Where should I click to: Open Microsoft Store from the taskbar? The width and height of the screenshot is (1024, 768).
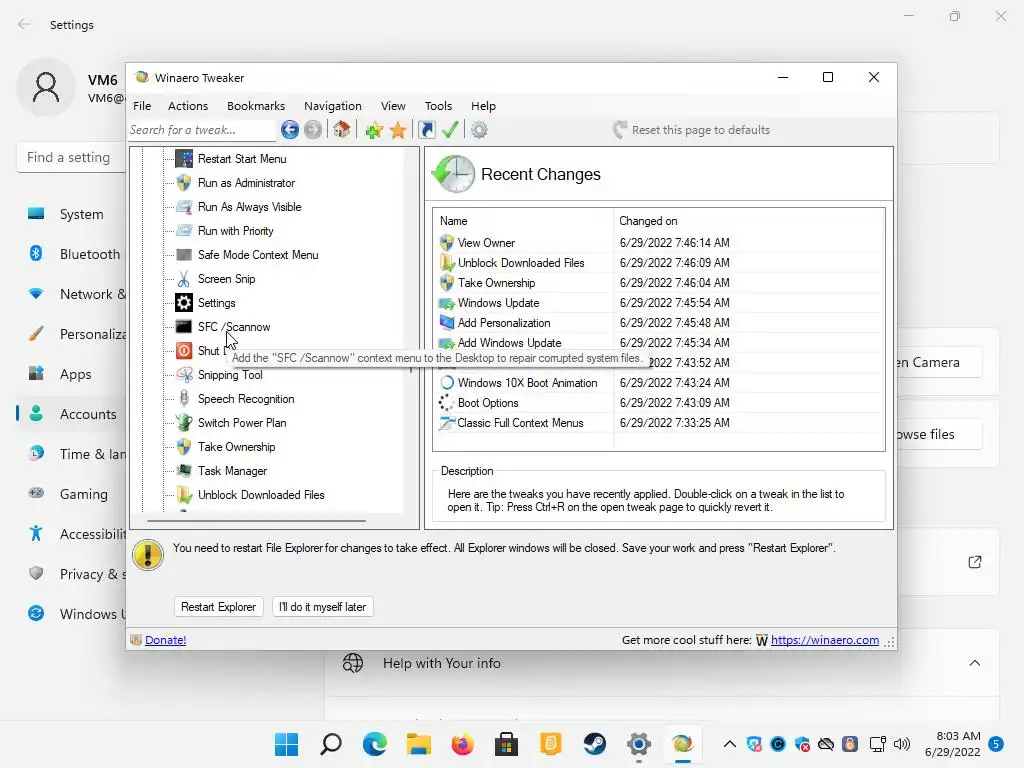click(506, 744)
